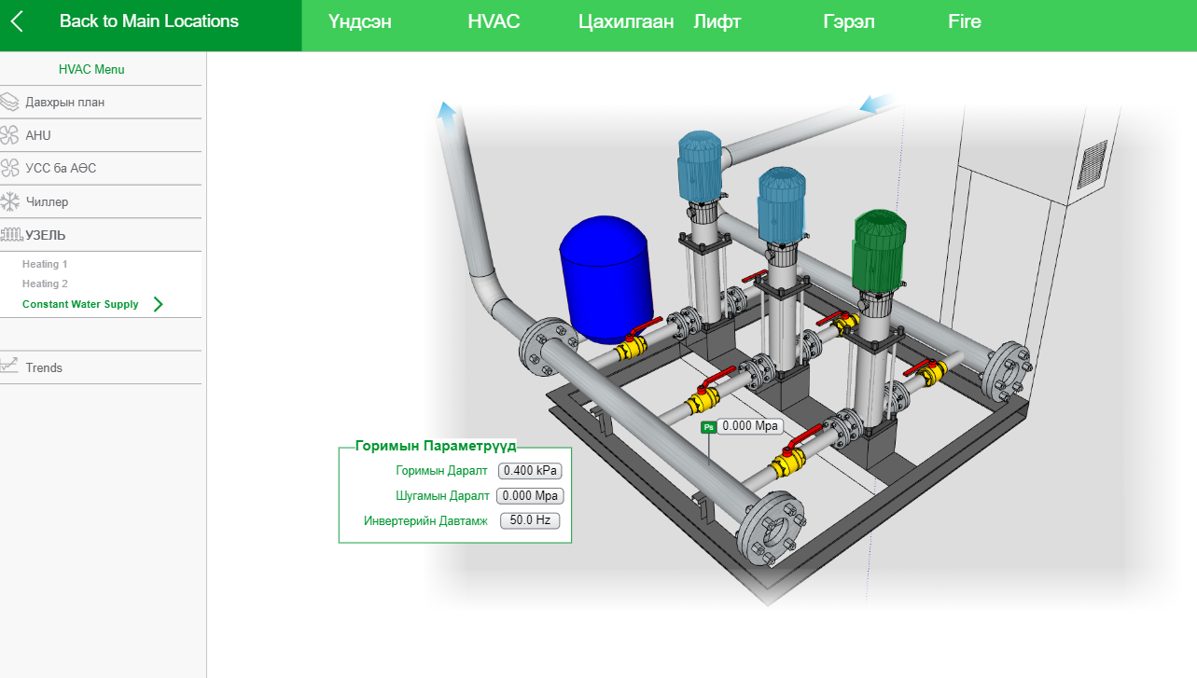Click the 50.0 Hz frequency value
This screenshot has width=1197, height=678.
tap(530, 520)
